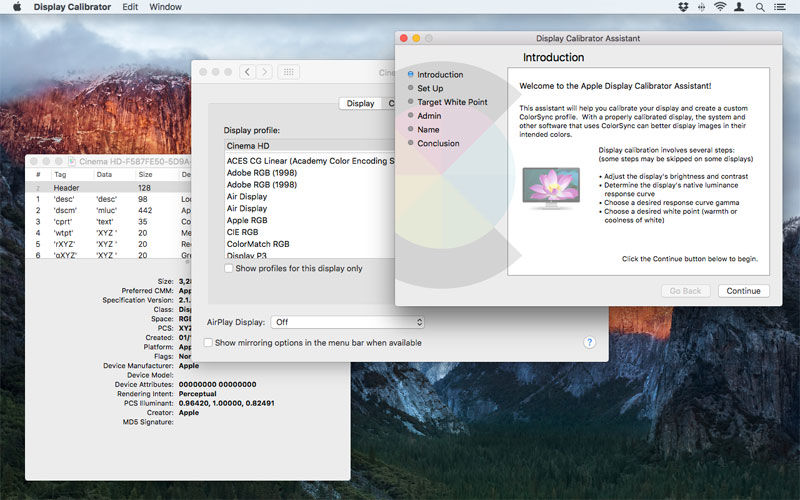Select Cinema HD display profile
This screenshot has height=500, width=800.
(310, 146)
